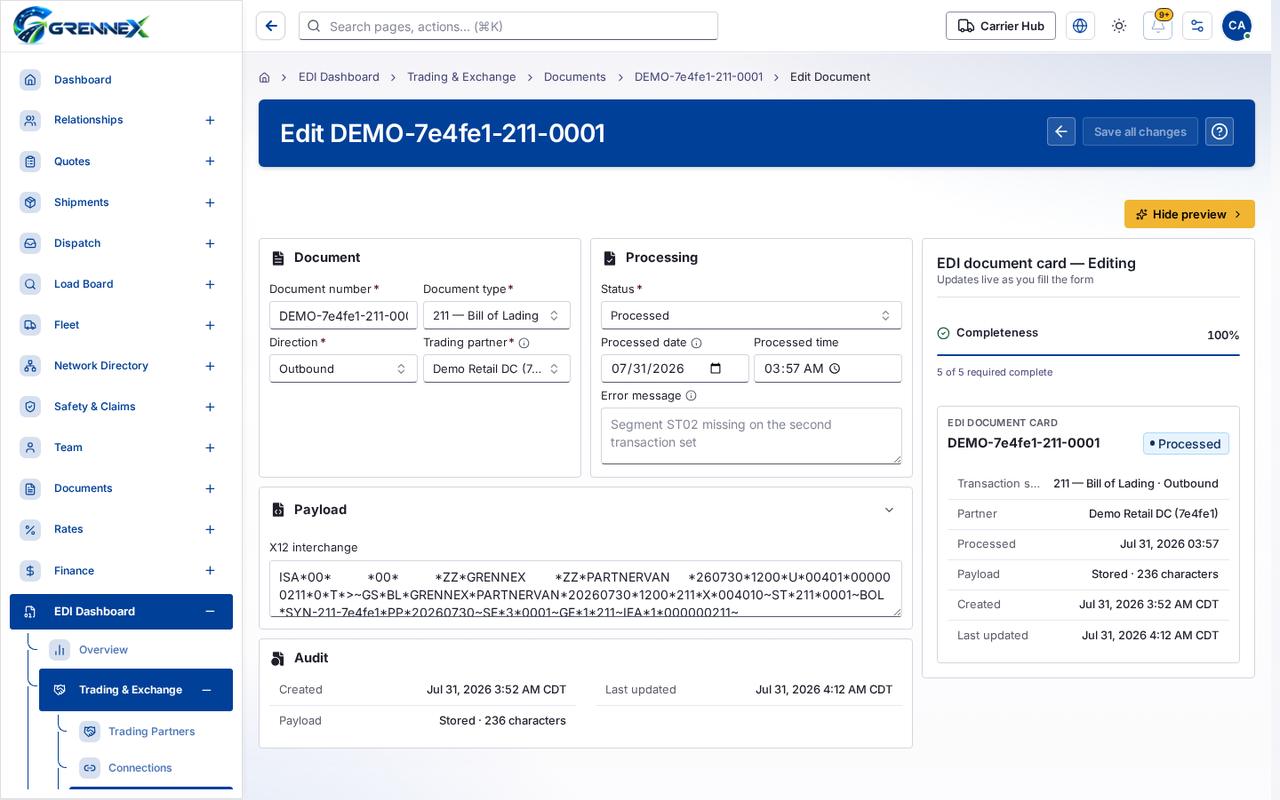
Task: Click the Hide preview button
Action: coord(1189,214)
